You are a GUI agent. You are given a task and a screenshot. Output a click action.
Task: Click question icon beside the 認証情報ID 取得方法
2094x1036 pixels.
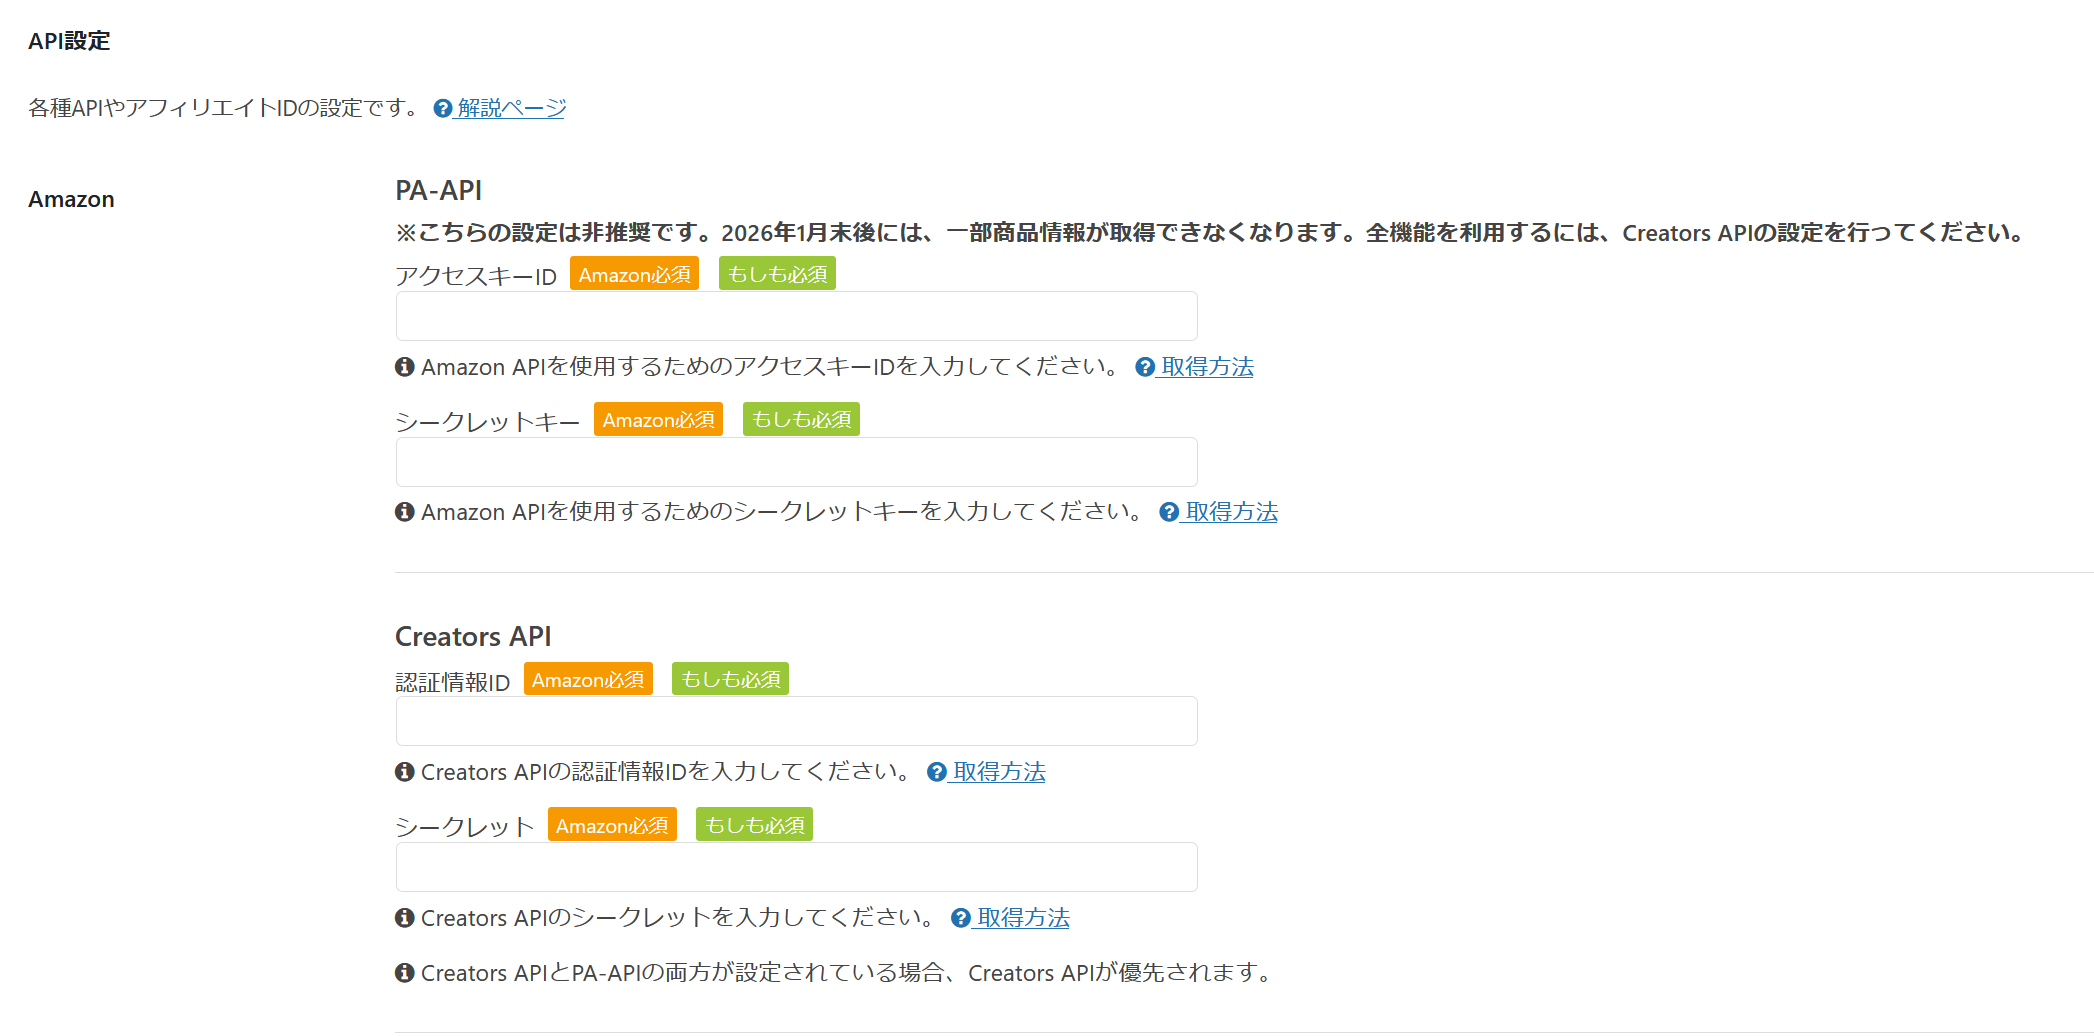pos(937,772)
